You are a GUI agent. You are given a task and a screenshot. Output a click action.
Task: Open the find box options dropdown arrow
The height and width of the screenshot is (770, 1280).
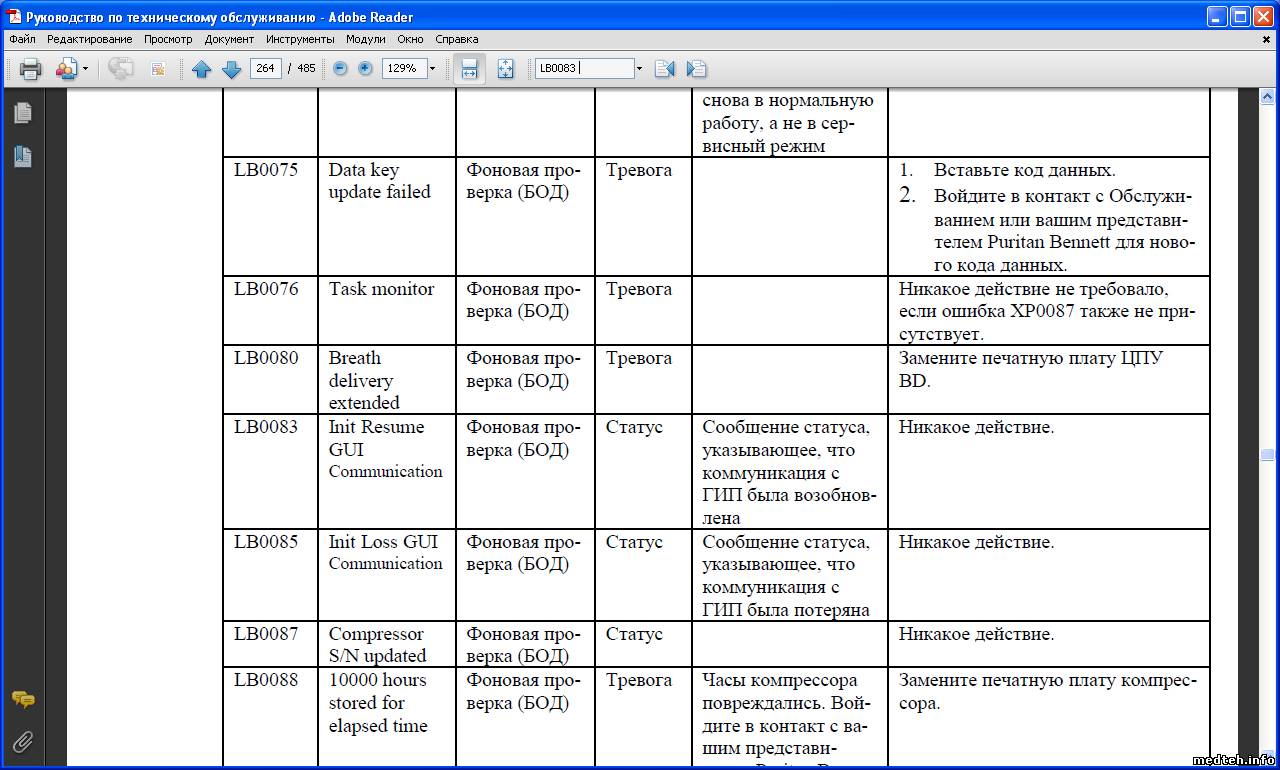[639, 69]
